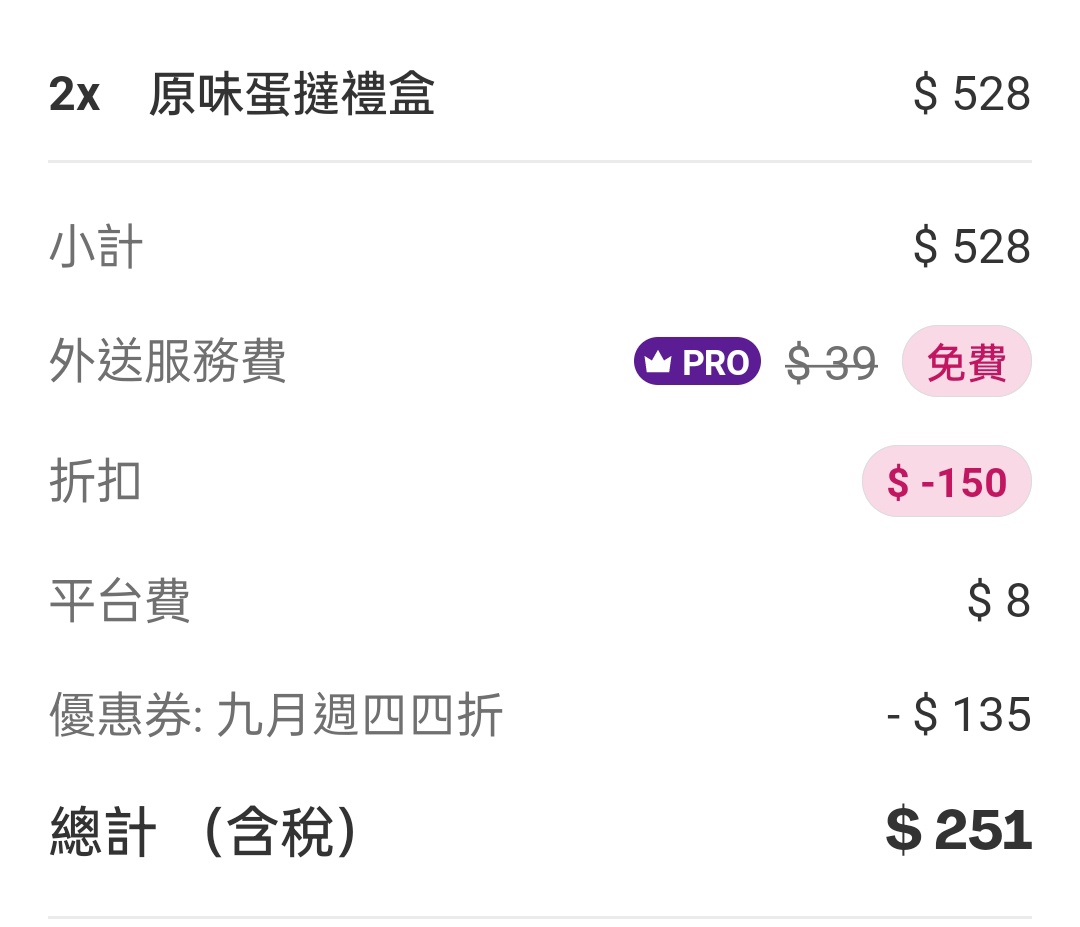Click the 九月週四四折 coupon name
Image resolution: width=1080 pixels, height=927 pixels.
[x=360, y=716]
